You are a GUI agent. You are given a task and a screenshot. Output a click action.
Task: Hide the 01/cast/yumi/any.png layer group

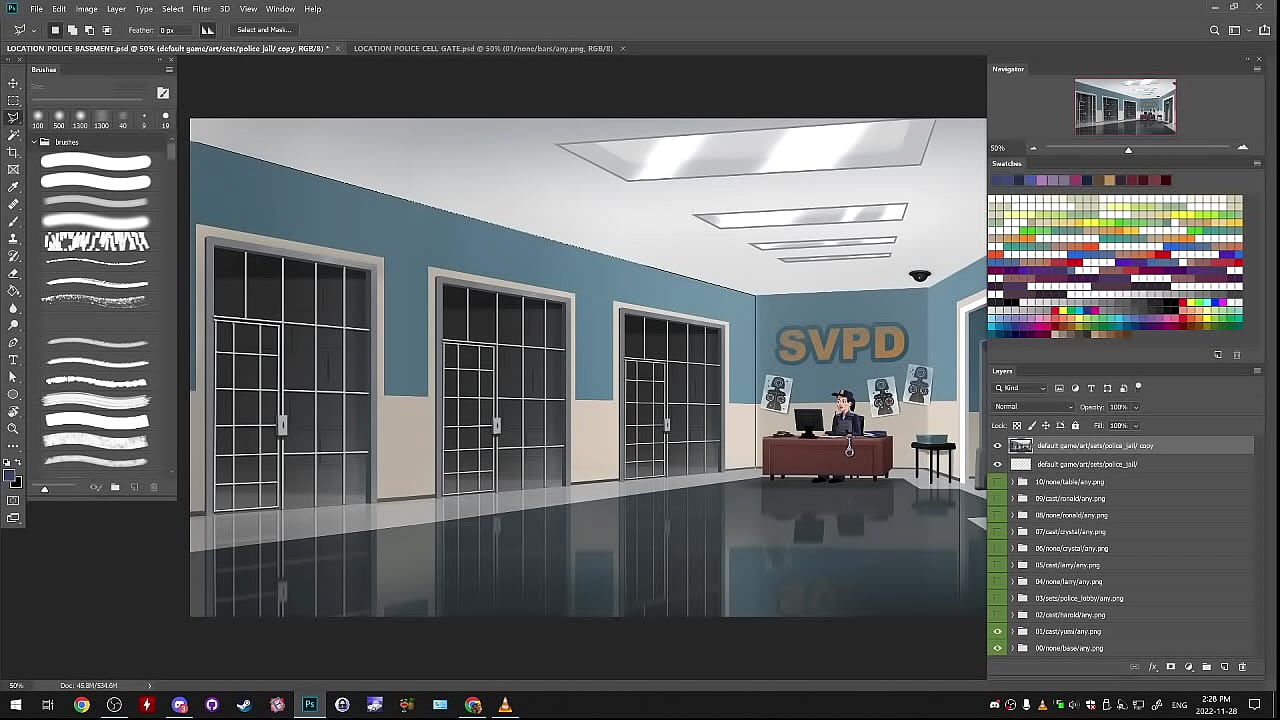(997, 632)
